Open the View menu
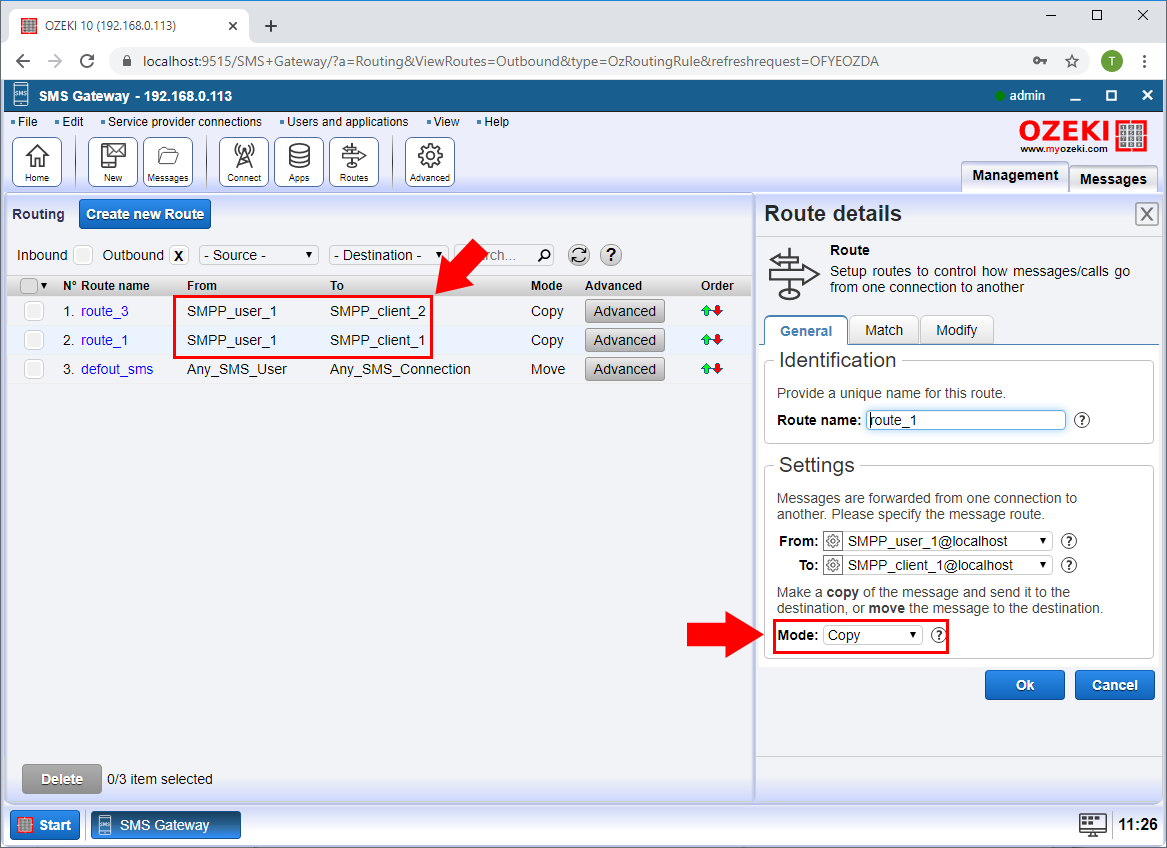 coord(446,122)
